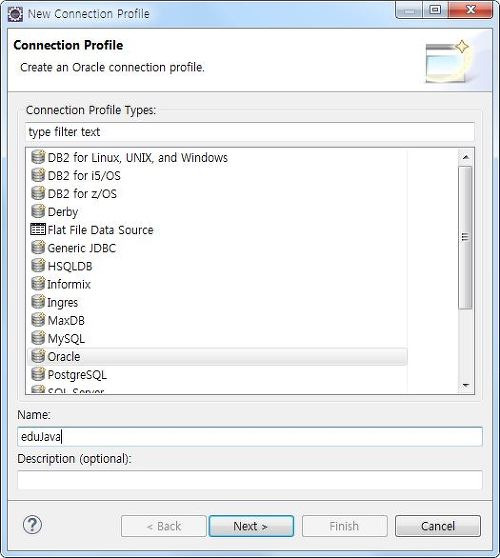Click the DB2 for z/OS database icon
Viewport: 500px width, 558px height.
(38, 193)
